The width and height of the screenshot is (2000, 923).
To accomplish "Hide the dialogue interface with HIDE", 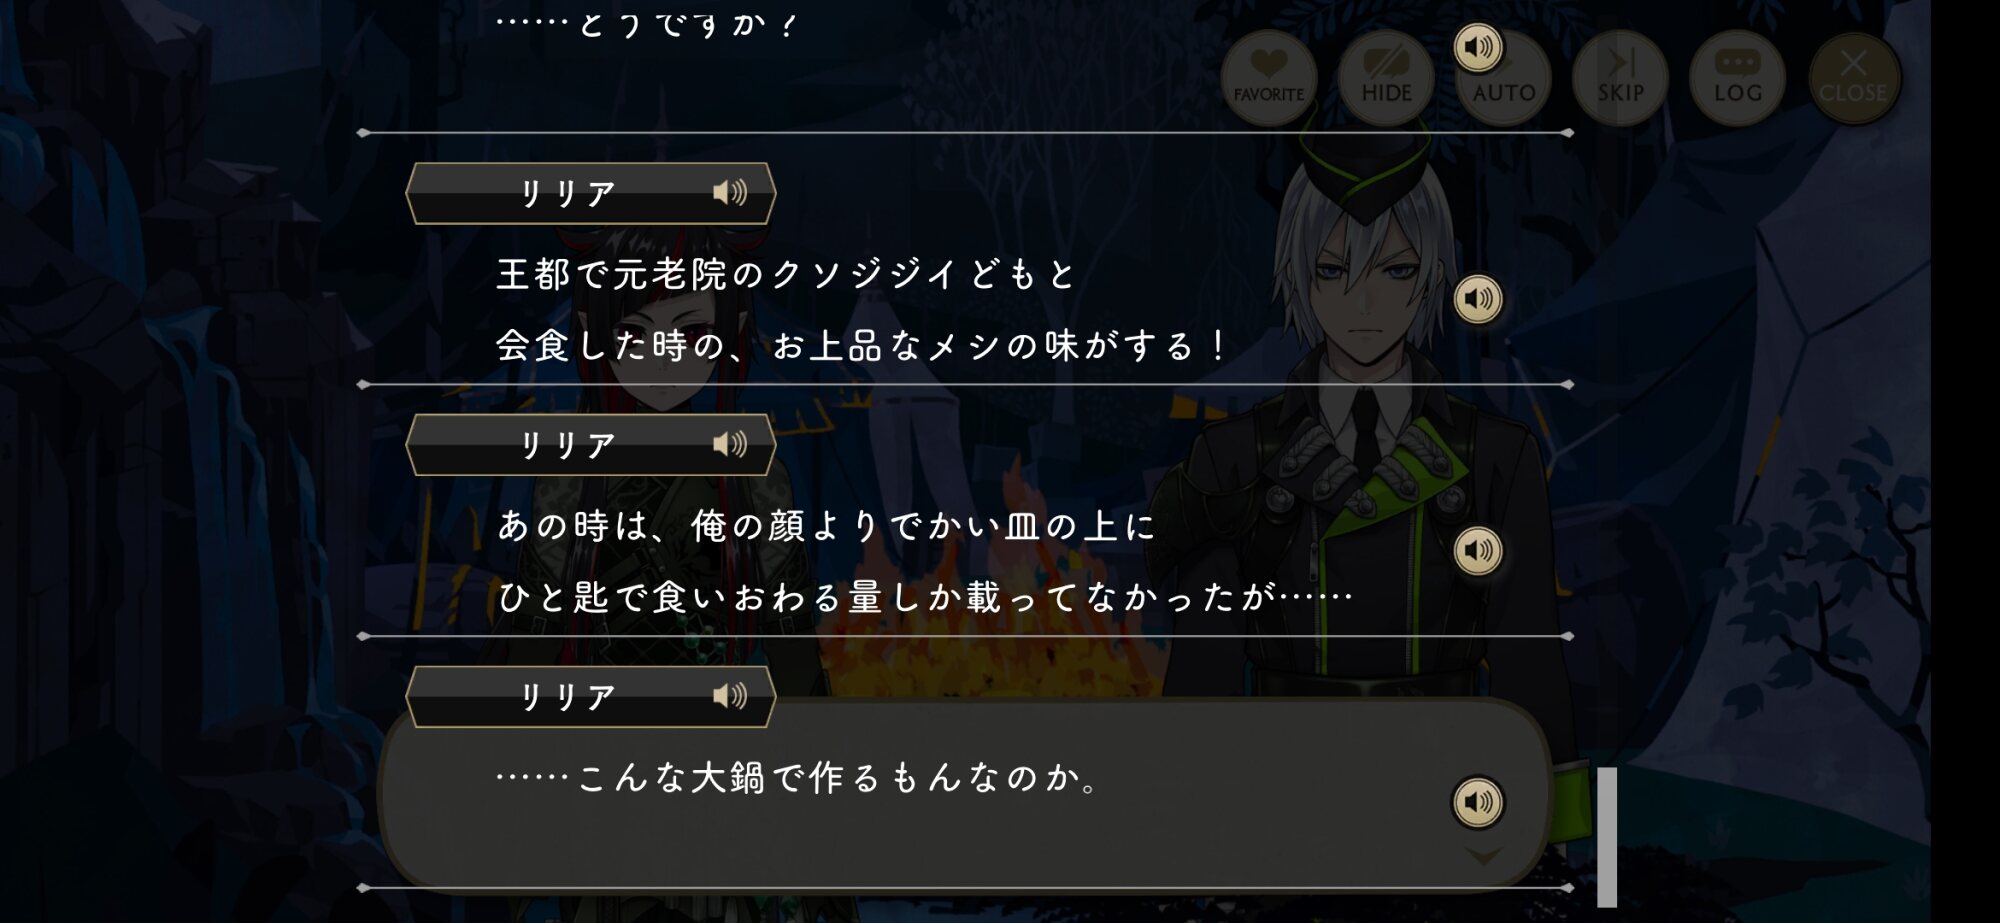I will (1386, 78).
